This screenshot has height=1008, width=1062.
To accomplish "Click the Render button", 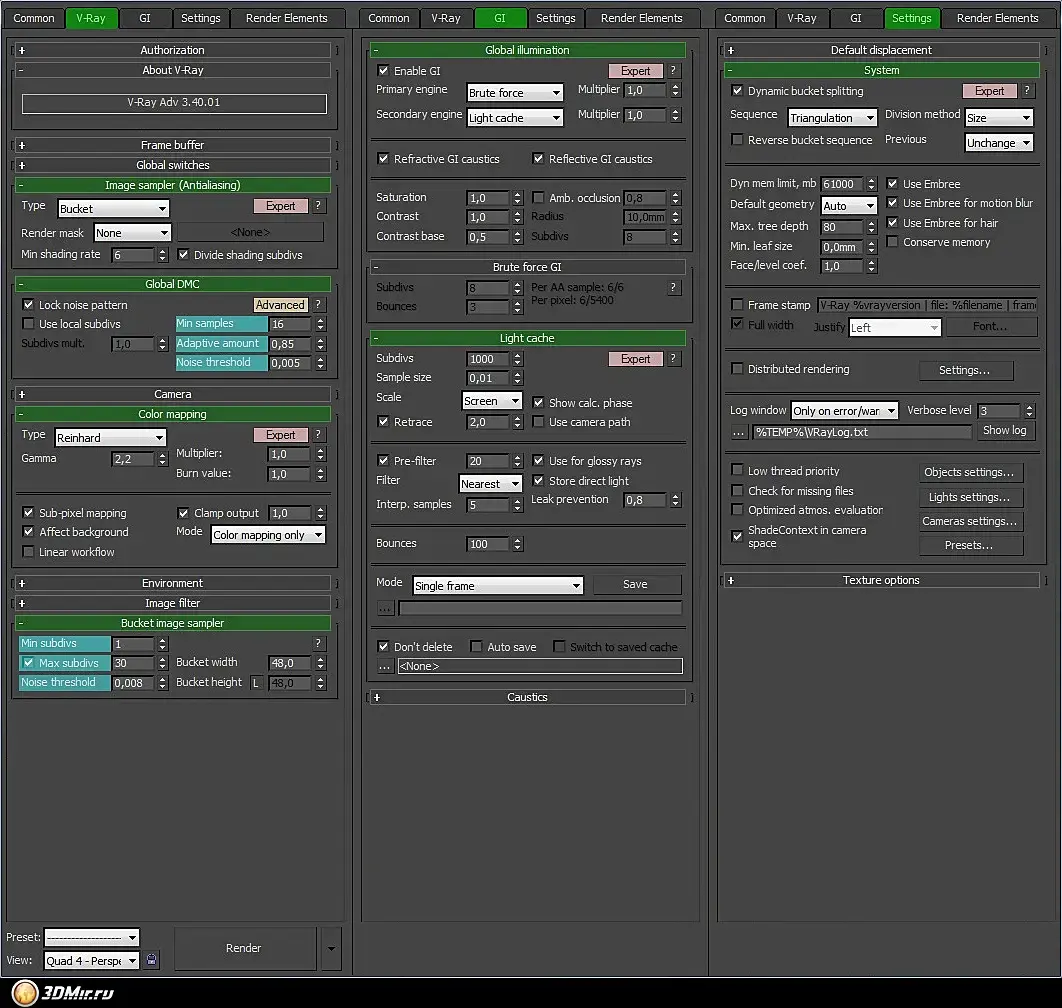I will pos(244,948).
